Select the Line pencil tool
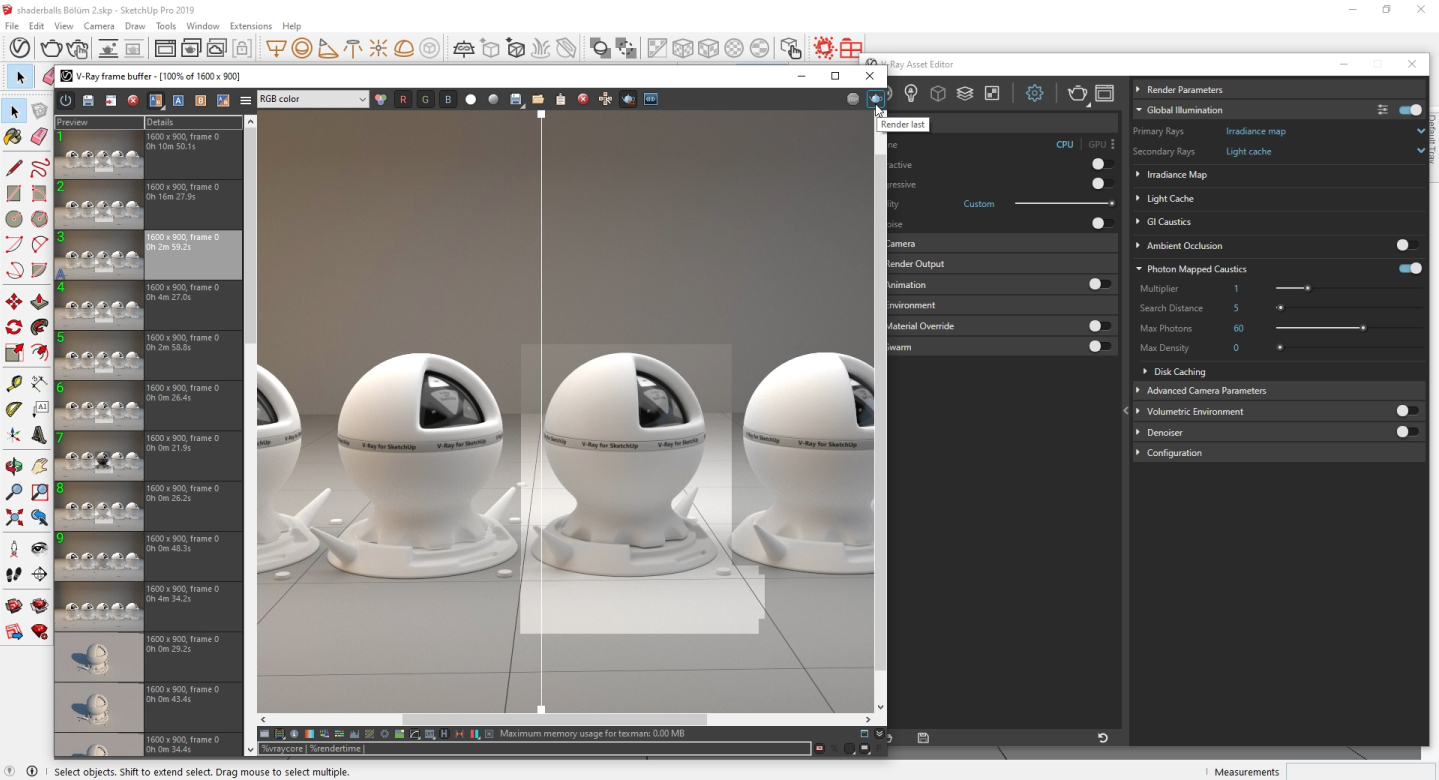 14,168
